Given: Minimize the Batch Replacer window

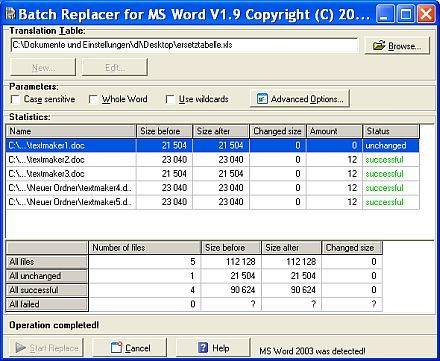Looking at the screenshot, I should 384,14.
